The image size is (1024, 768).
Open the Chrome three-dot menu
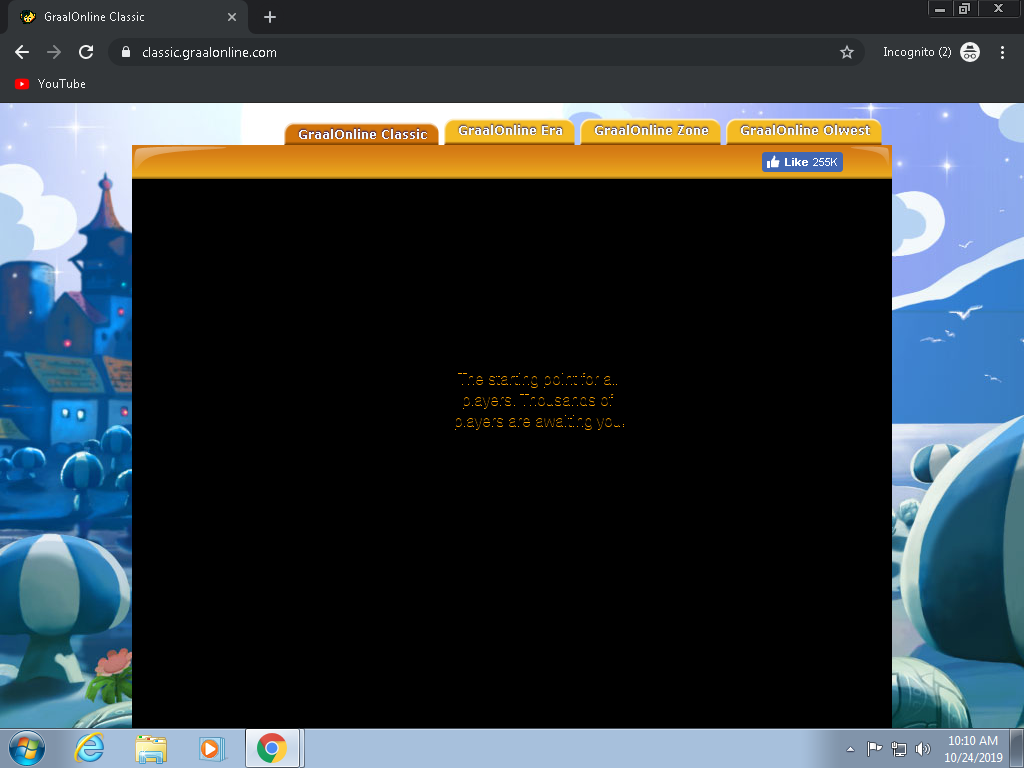point(1002,52)
